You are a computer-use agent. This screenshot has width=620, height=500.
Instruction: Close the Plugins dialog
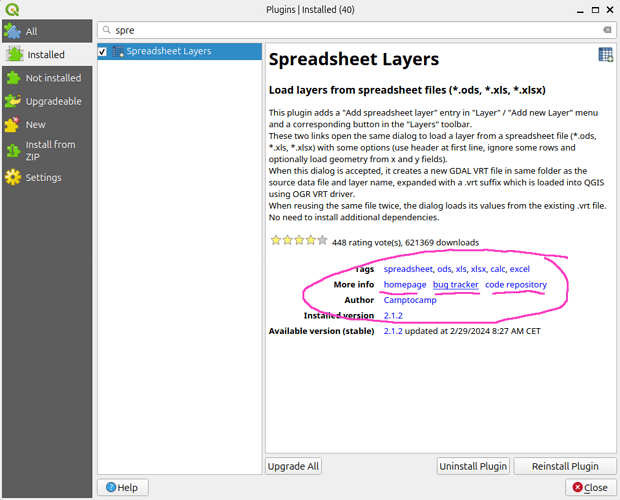click(x=591, y=487)
